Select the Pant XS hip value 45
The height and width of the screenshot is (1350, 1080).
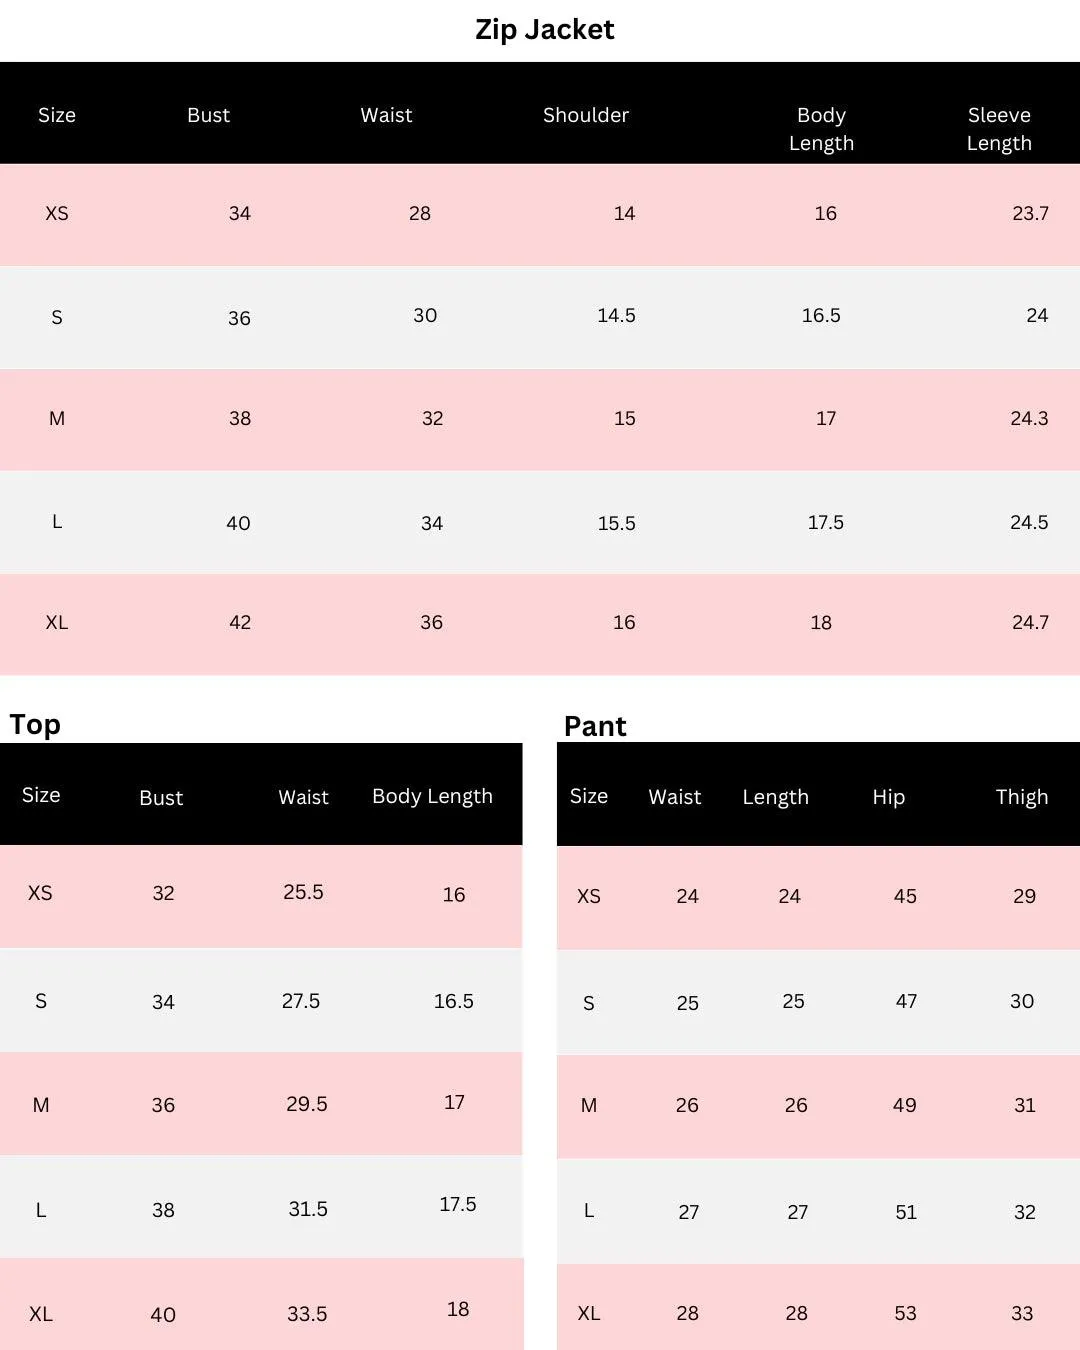pyautogui.click(x=905, y=896)
